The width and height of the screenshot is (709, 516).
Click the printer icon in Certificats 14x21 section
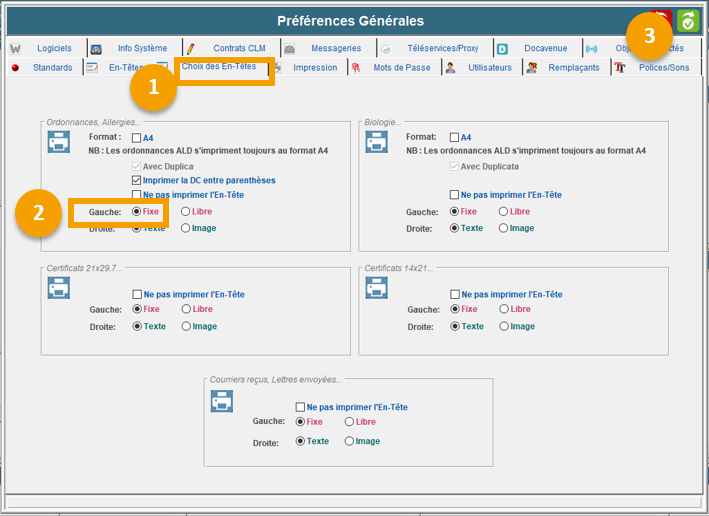pos(377,288)
